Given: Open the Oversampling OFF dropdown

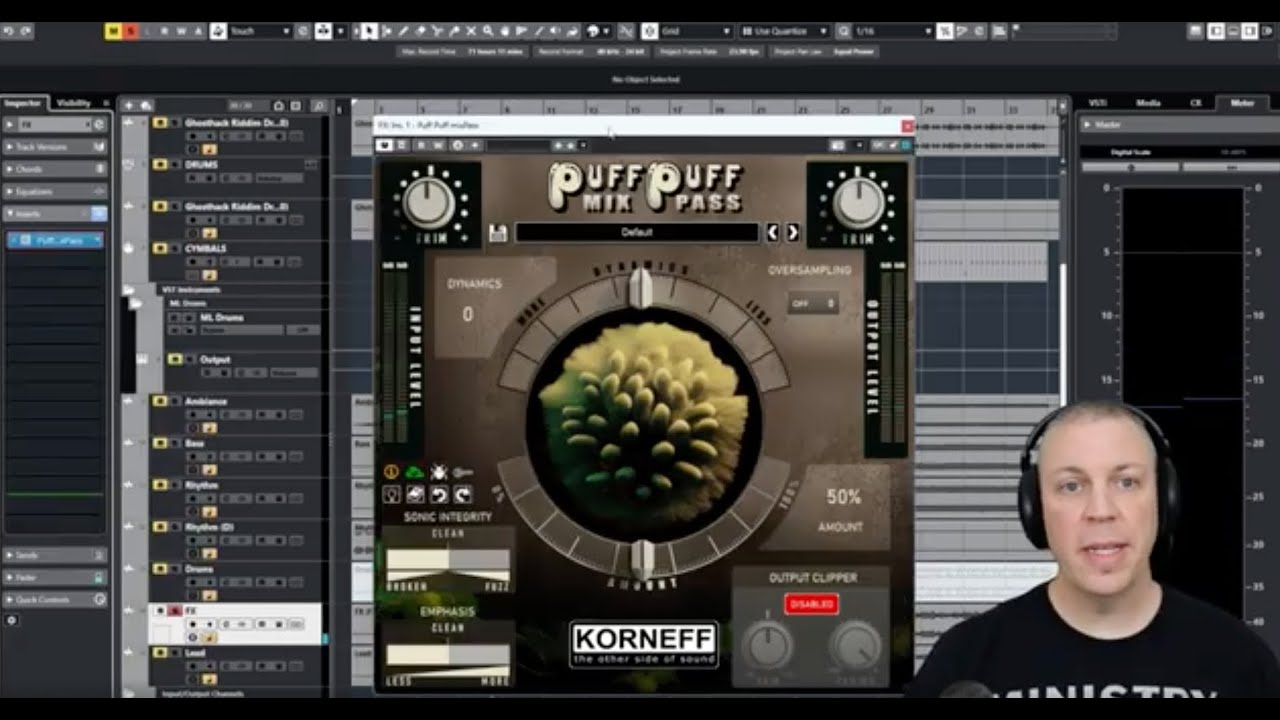Looking at the screenshot, I should coord(812,303).
